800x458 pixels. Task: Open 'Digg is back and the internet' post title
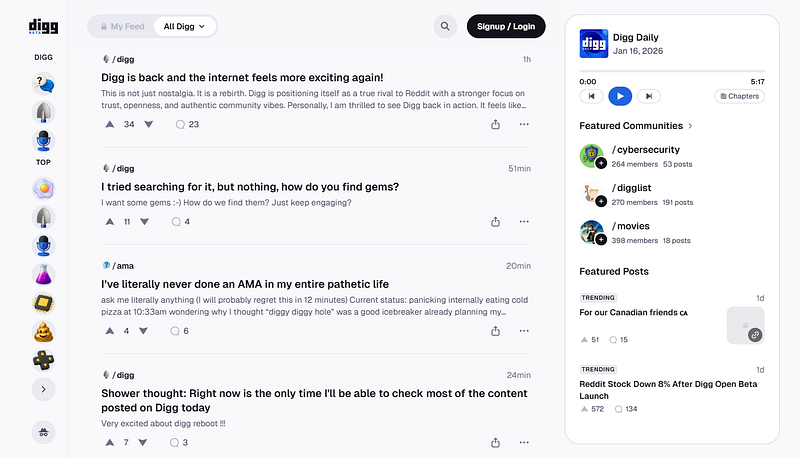(x=242, y=78)
